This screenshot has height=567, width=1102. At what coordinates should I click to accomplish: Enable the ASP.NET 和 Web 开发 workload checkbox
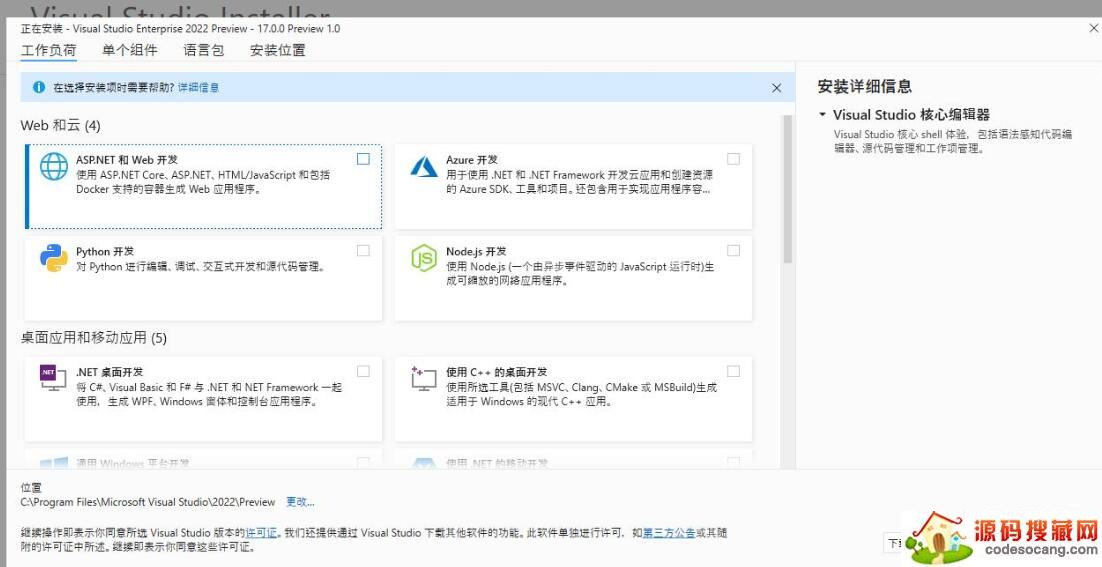pos(363,159)
